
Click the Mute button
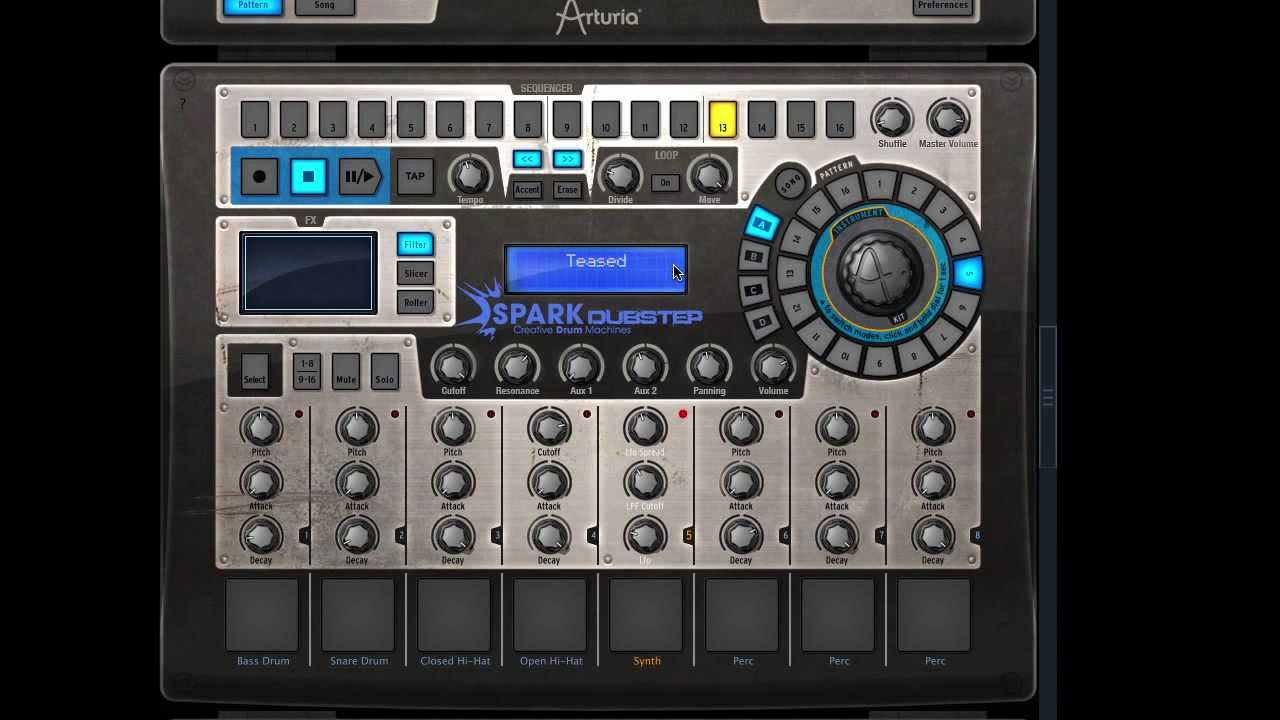[346, 371]
